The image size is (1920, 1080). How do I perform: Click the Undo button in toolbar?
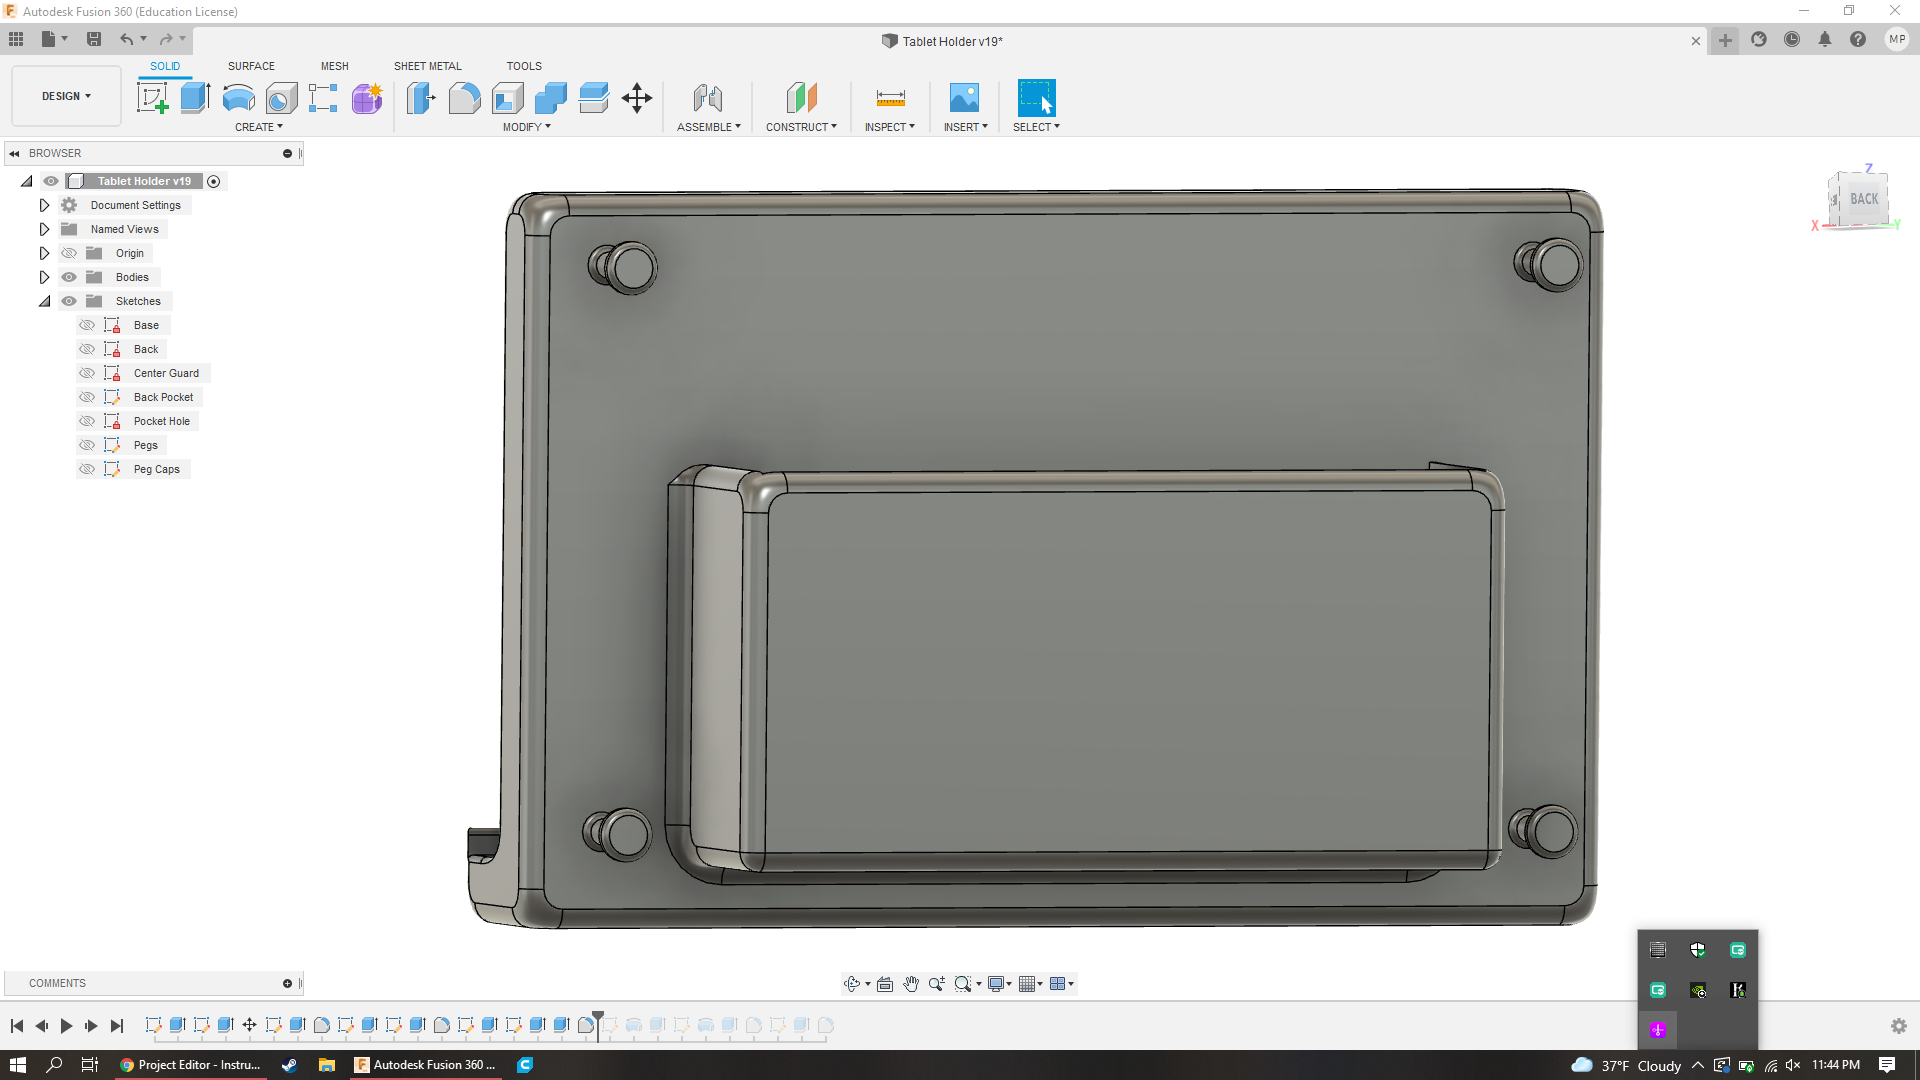click(124, 38)
